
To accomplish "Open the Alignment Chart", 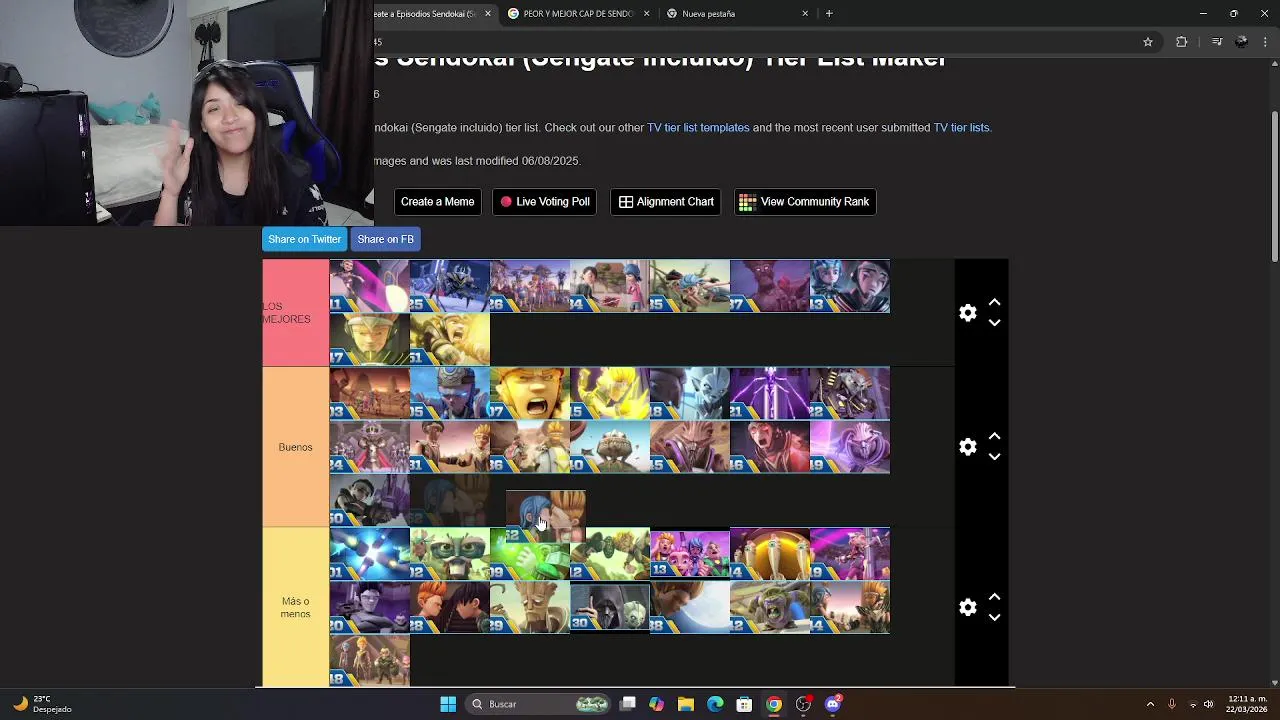I will pos(666,202).
